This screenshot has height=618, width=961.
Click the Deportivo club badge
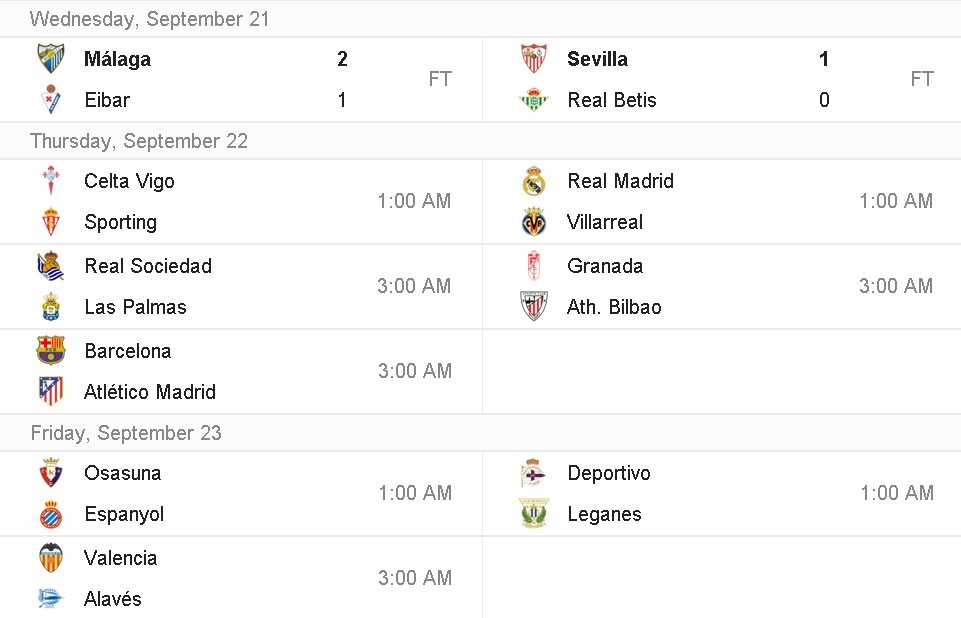pyautogui.click(x=534, y=473)
